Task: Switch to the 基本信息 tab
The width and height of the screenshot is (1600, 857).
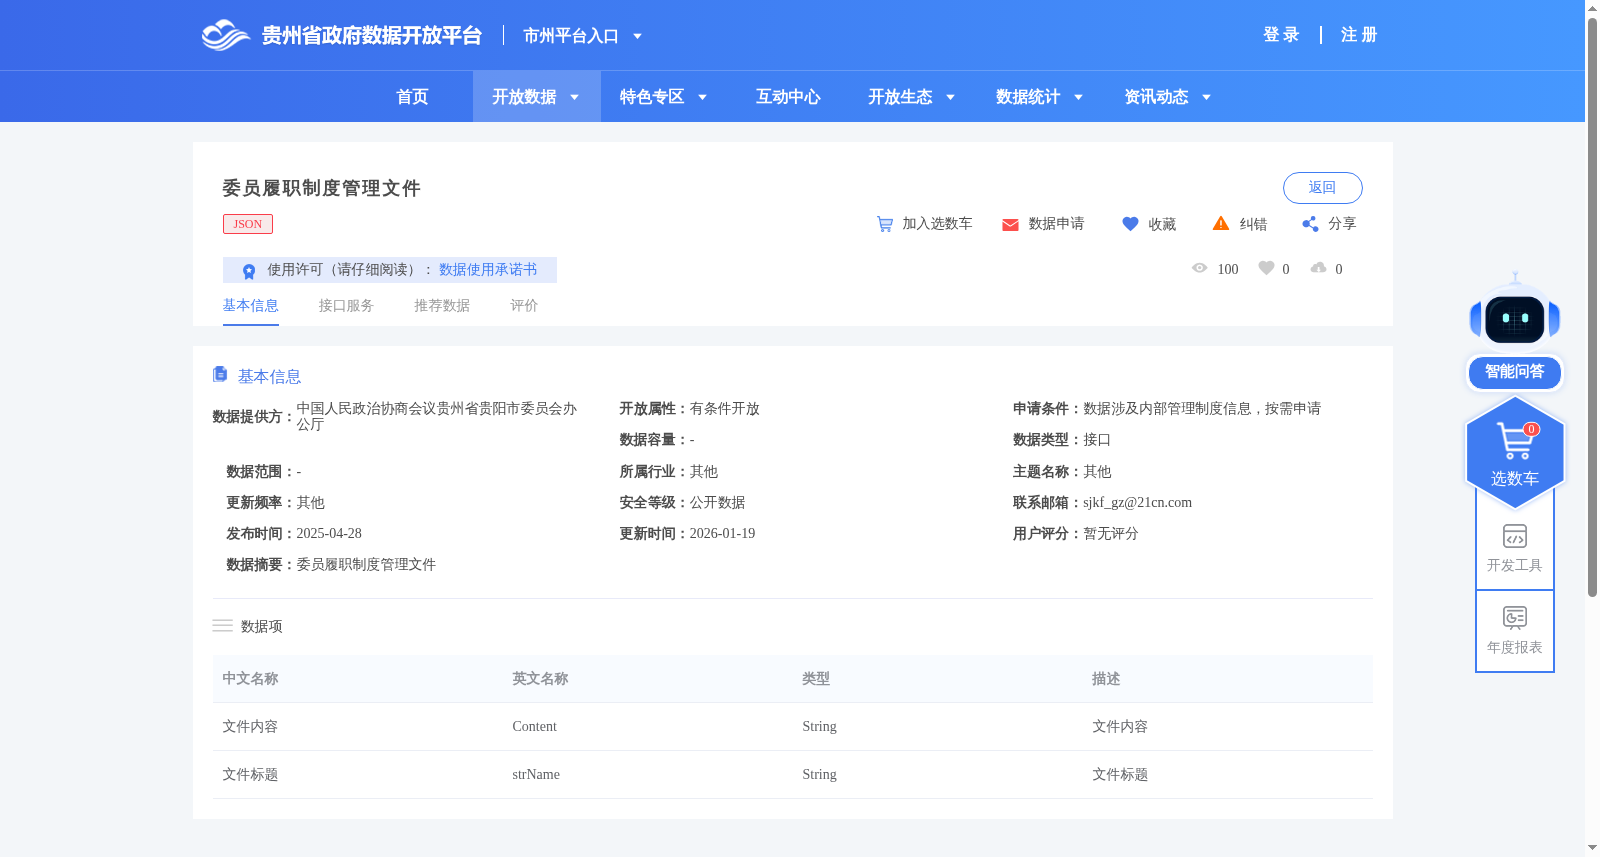Action: [250, 306]
